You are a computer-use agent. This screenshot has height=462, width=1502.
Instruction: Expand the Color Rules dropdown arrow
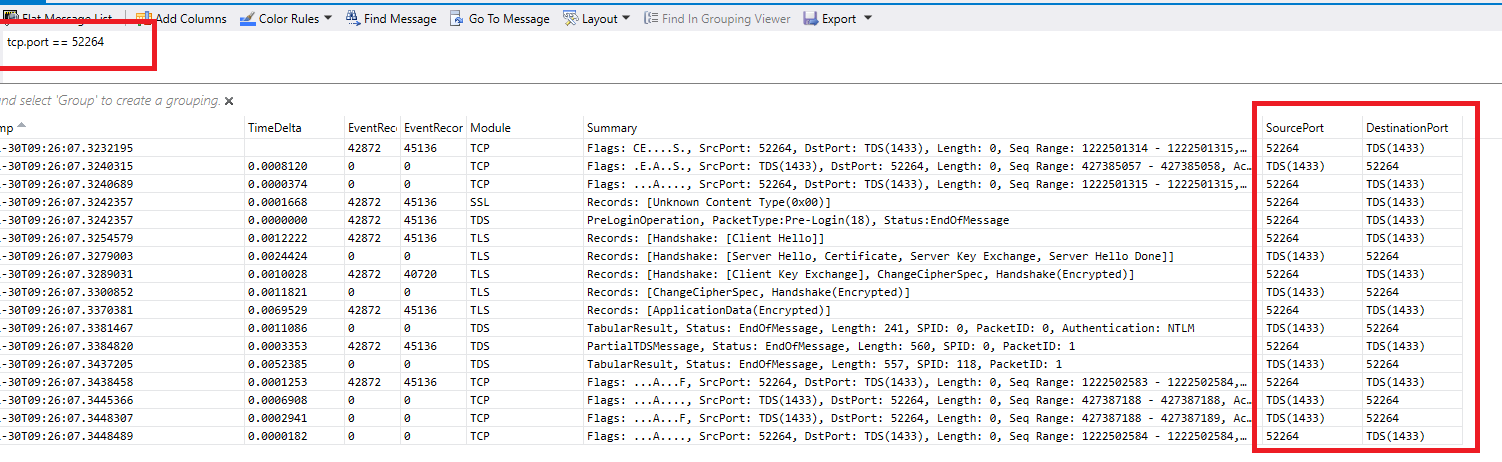click(x=328, y=18)
